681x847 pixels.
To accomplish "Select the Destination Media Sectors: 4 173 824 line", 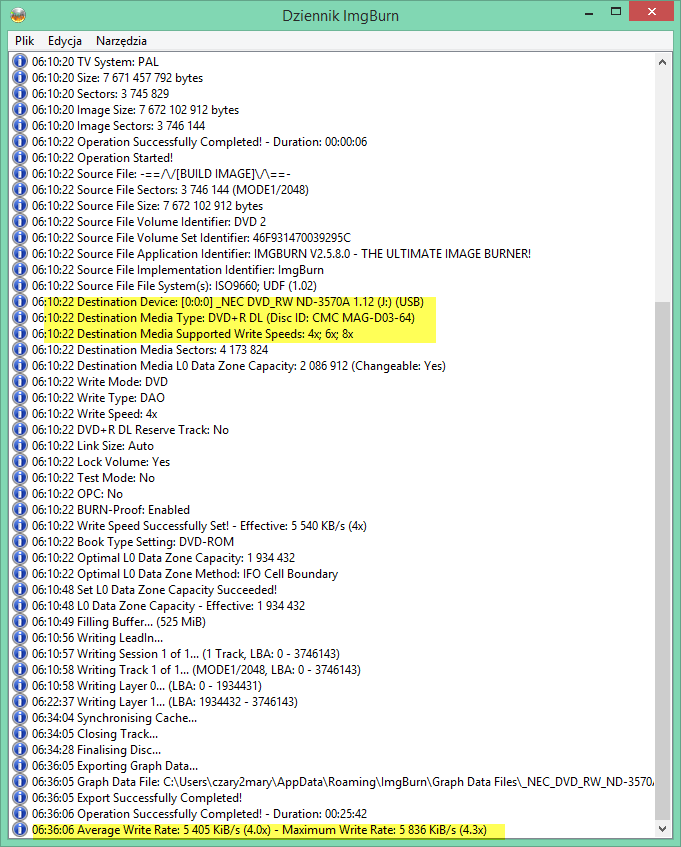I will pos(150,349).
